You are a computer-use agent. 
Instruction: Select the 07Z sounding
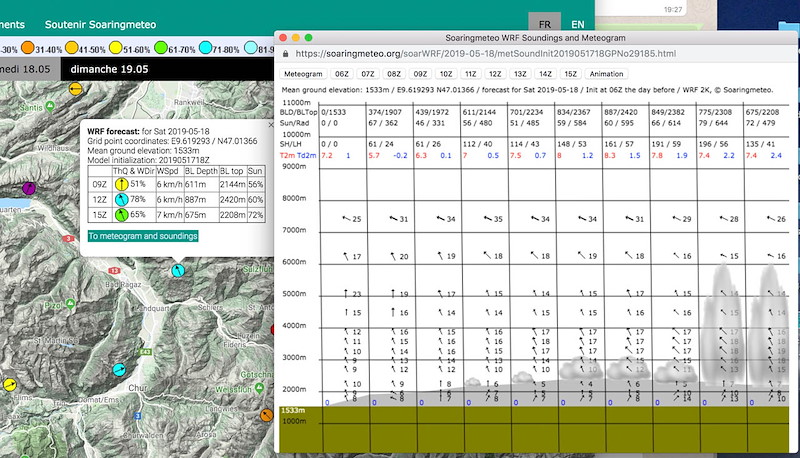point(367,74)
